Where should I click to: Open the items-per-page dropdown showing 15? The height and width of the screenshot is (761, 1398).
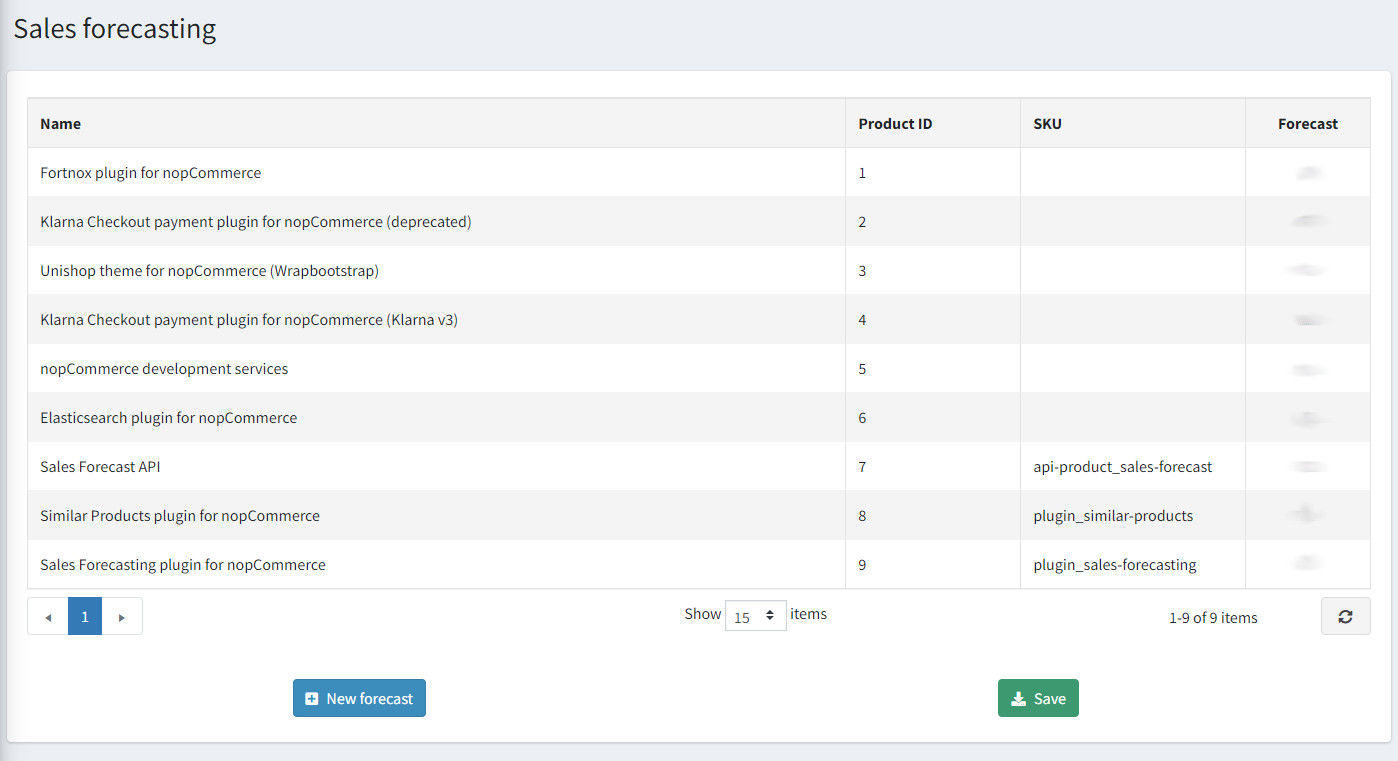(x=755, y=616)
